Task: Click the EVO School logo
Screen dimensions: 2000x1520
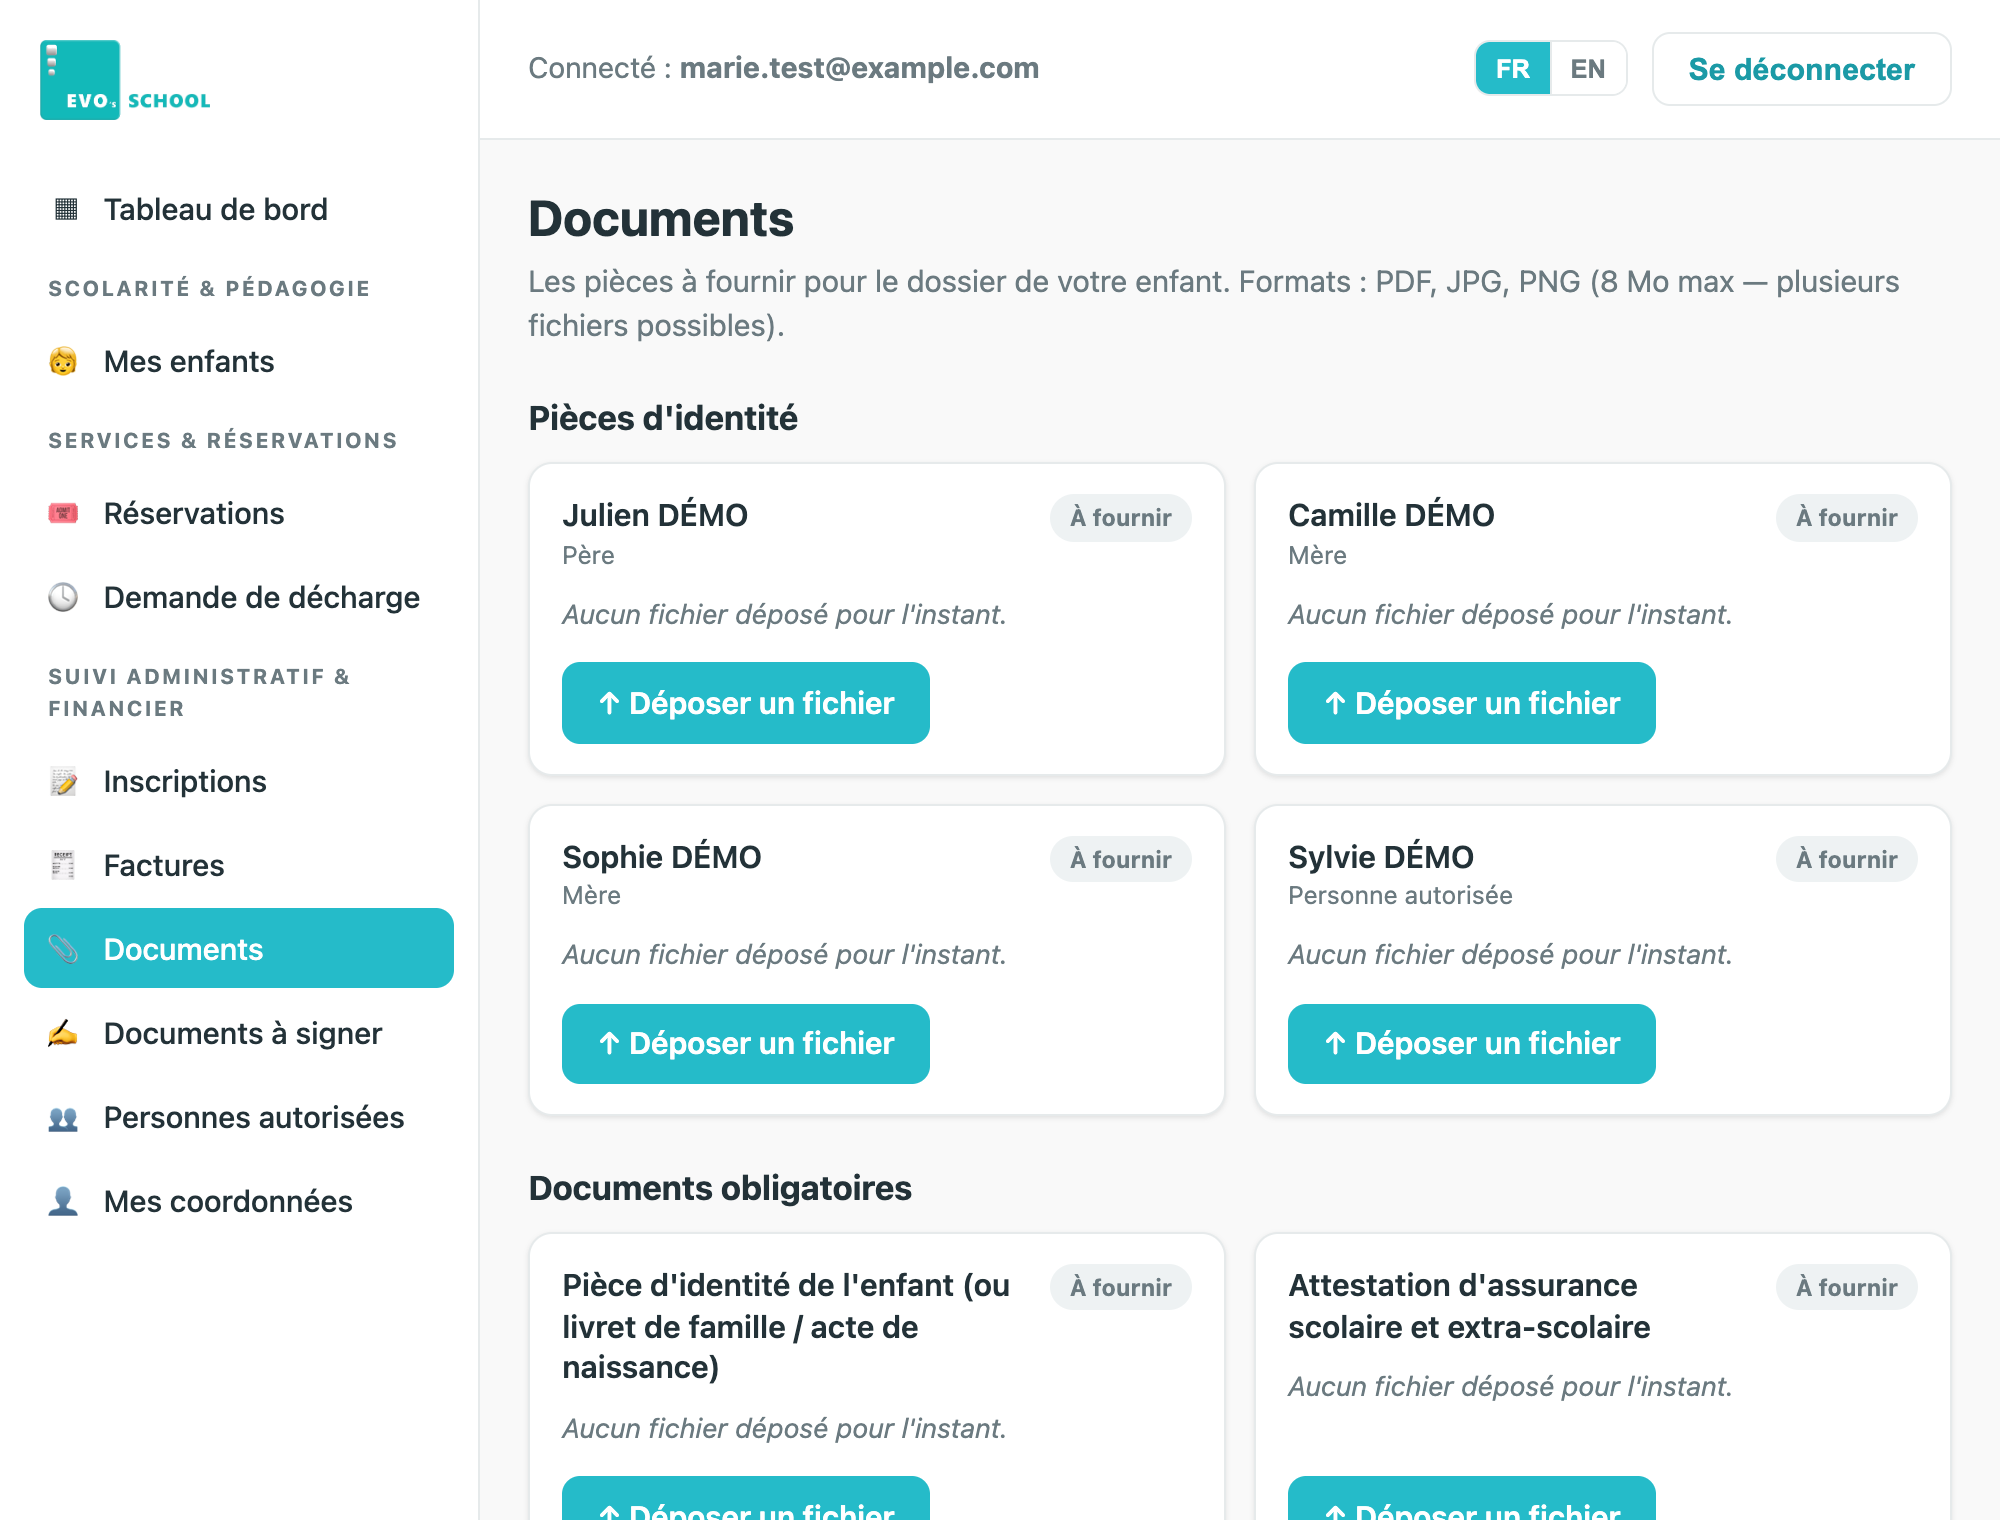Action: coord(125,80)
